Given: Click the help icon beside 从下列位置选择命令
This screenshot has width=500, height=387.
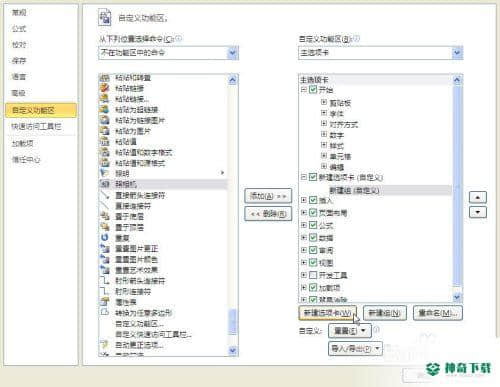Looking at the screenshot, I should [179, 39].
